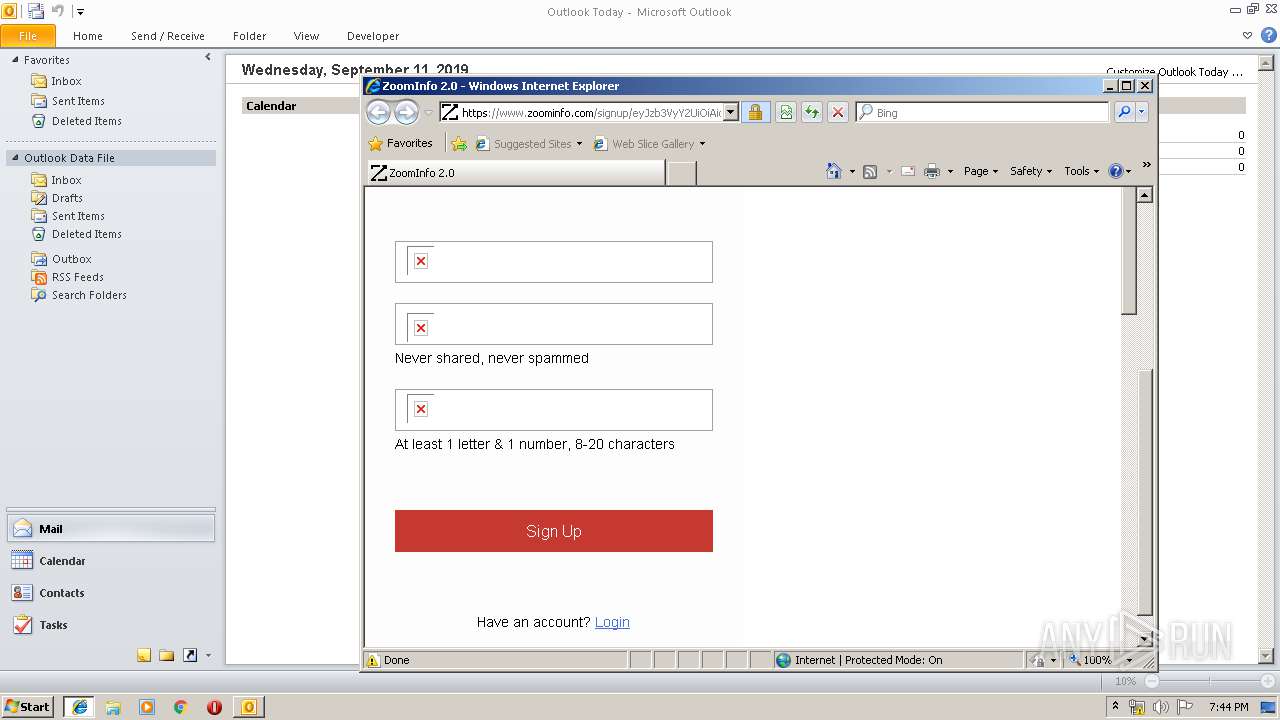
Task: Click the RSS feeds icon in IE
Action: [x=870, y=171]
